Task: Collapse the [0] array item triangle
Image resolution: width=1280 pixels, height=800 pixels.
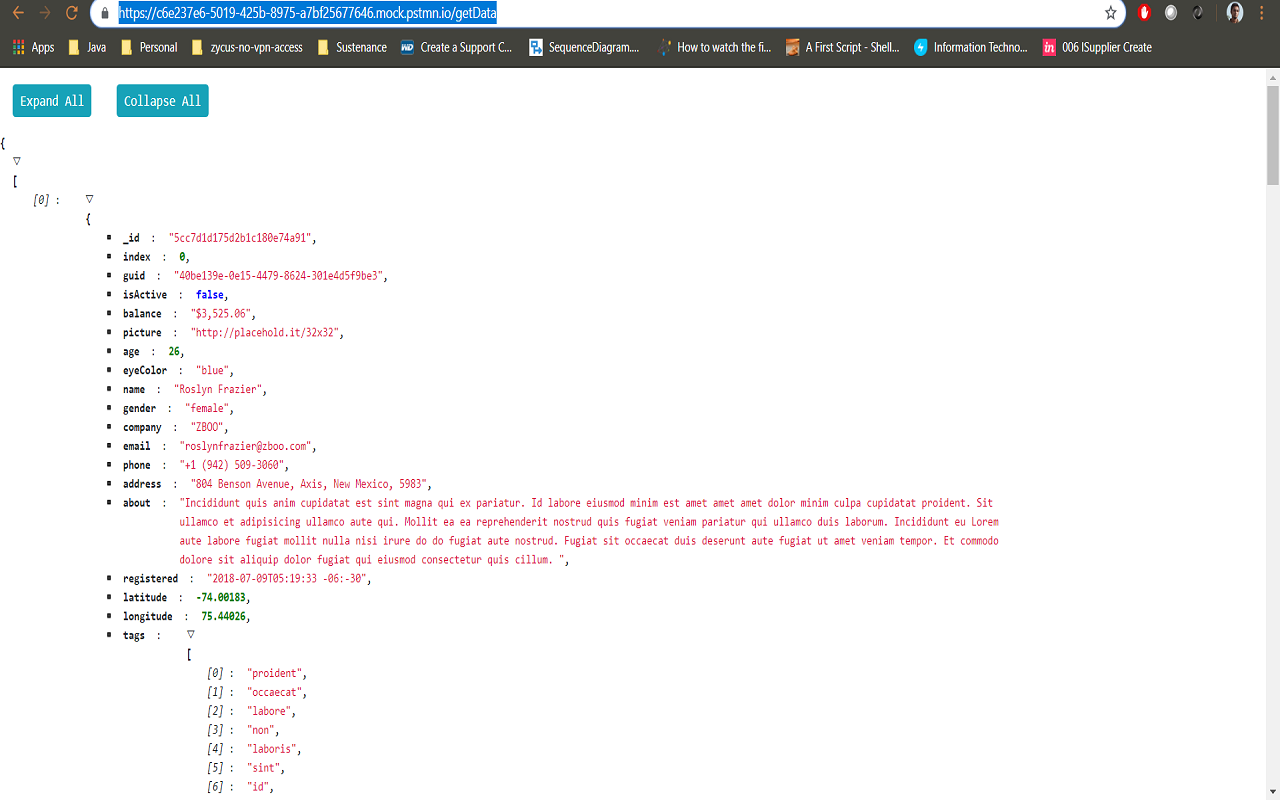Action: (90, 199)
